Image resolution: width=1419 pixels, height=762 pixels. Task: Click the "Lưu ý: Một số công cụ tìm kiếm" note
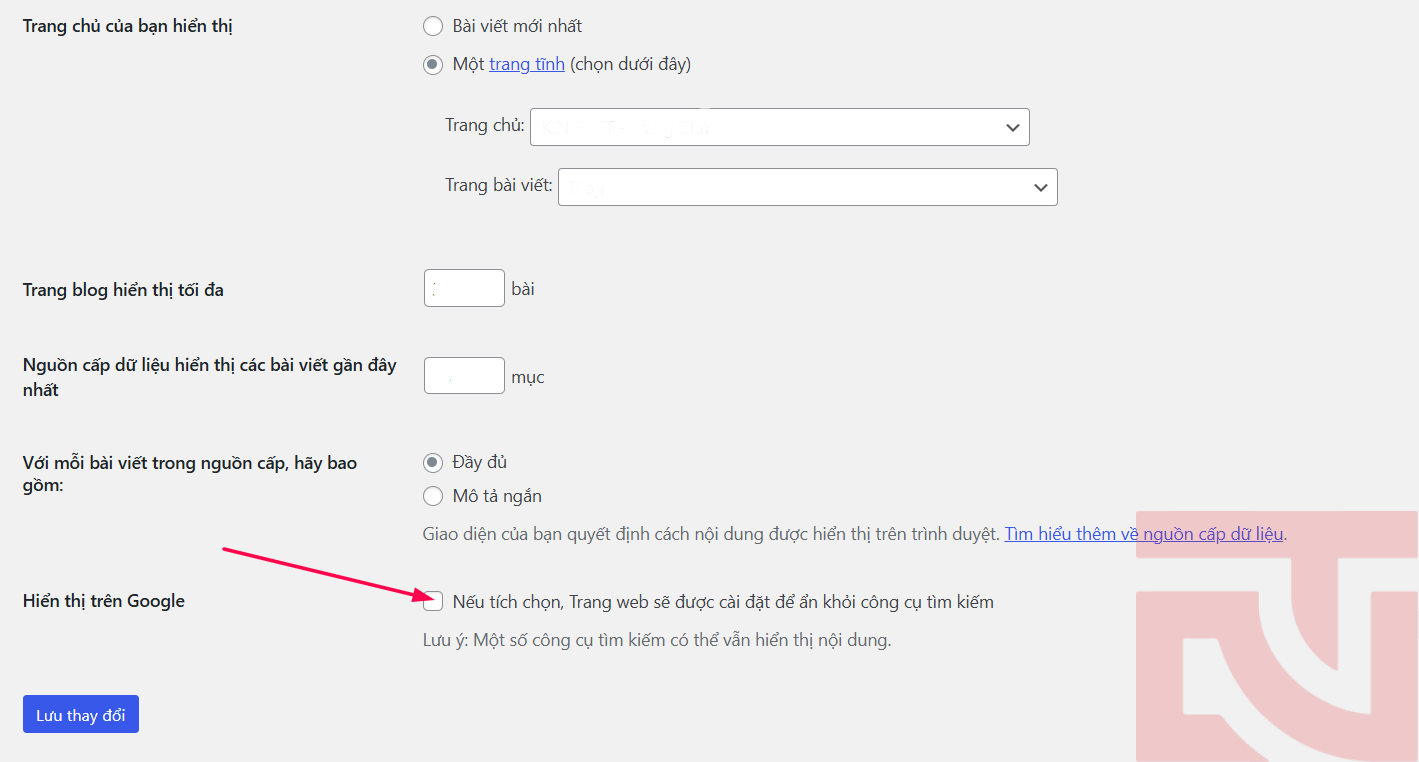point(657,640)
